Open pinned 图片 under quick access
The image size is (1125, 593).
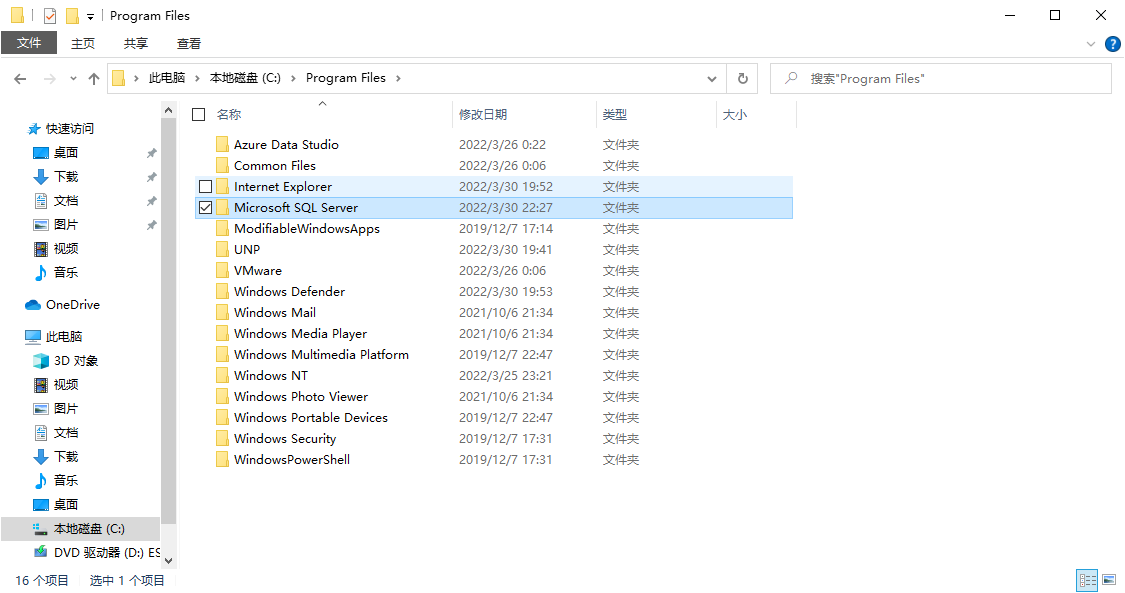pyautogui.click(x=66, y=224)
